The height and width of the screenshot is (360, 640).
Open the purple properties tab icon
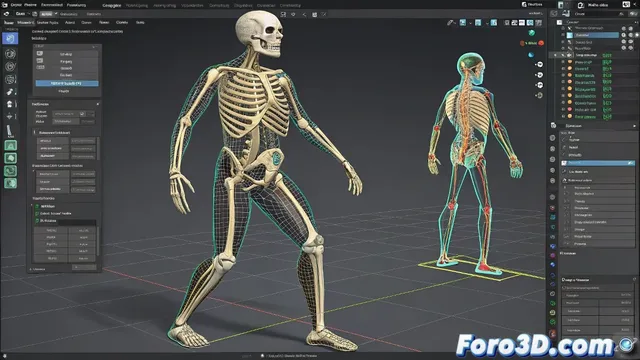point(553,256)
